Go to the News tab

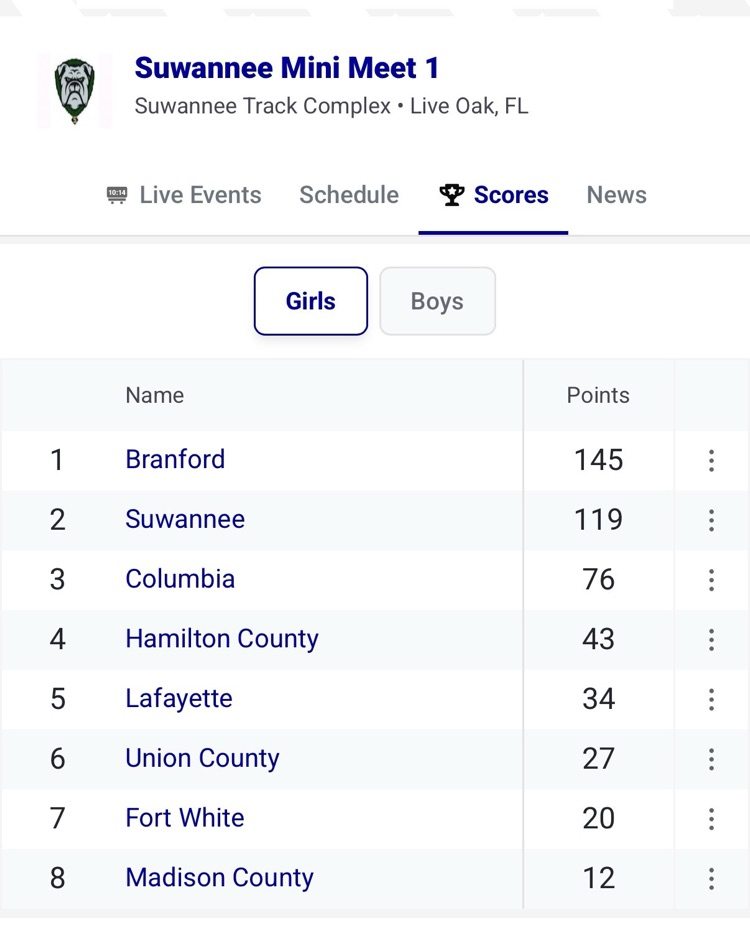(x=616, y=195)
